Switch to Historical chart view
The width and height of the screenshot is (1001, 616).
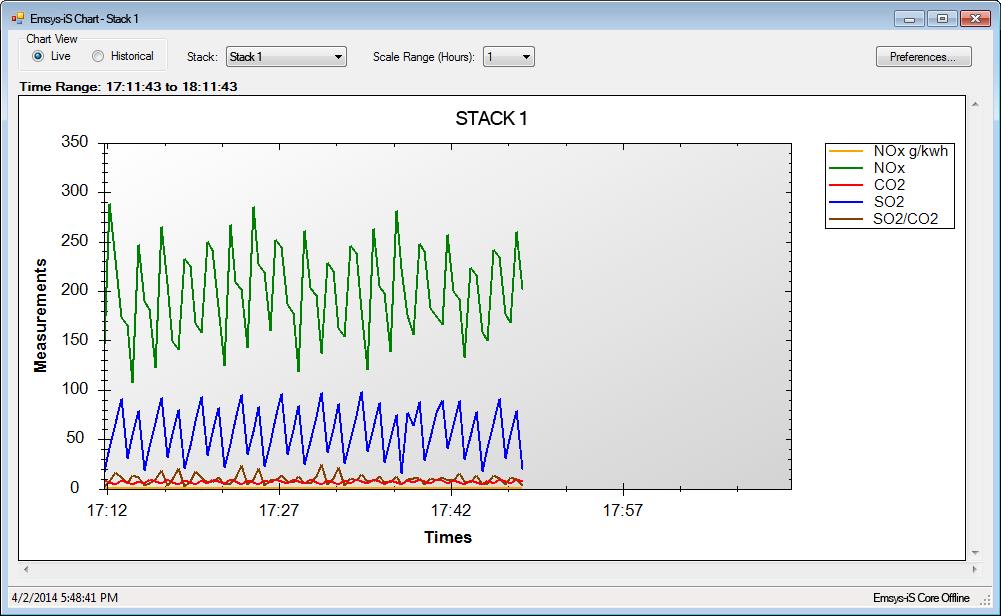97,55
